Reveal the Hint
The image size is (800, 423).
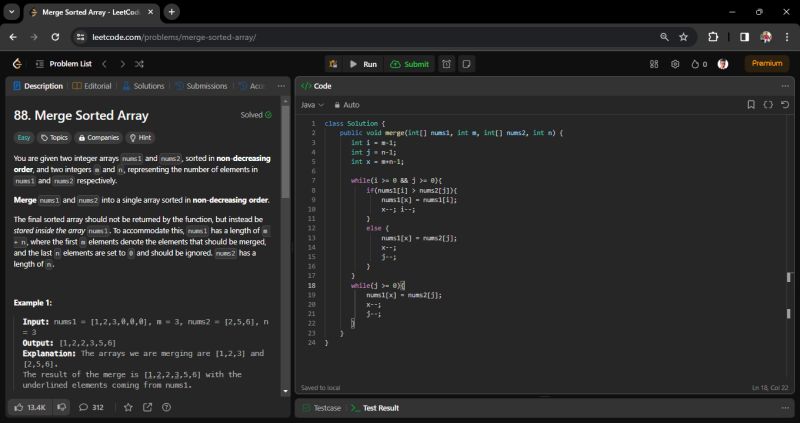140,138
